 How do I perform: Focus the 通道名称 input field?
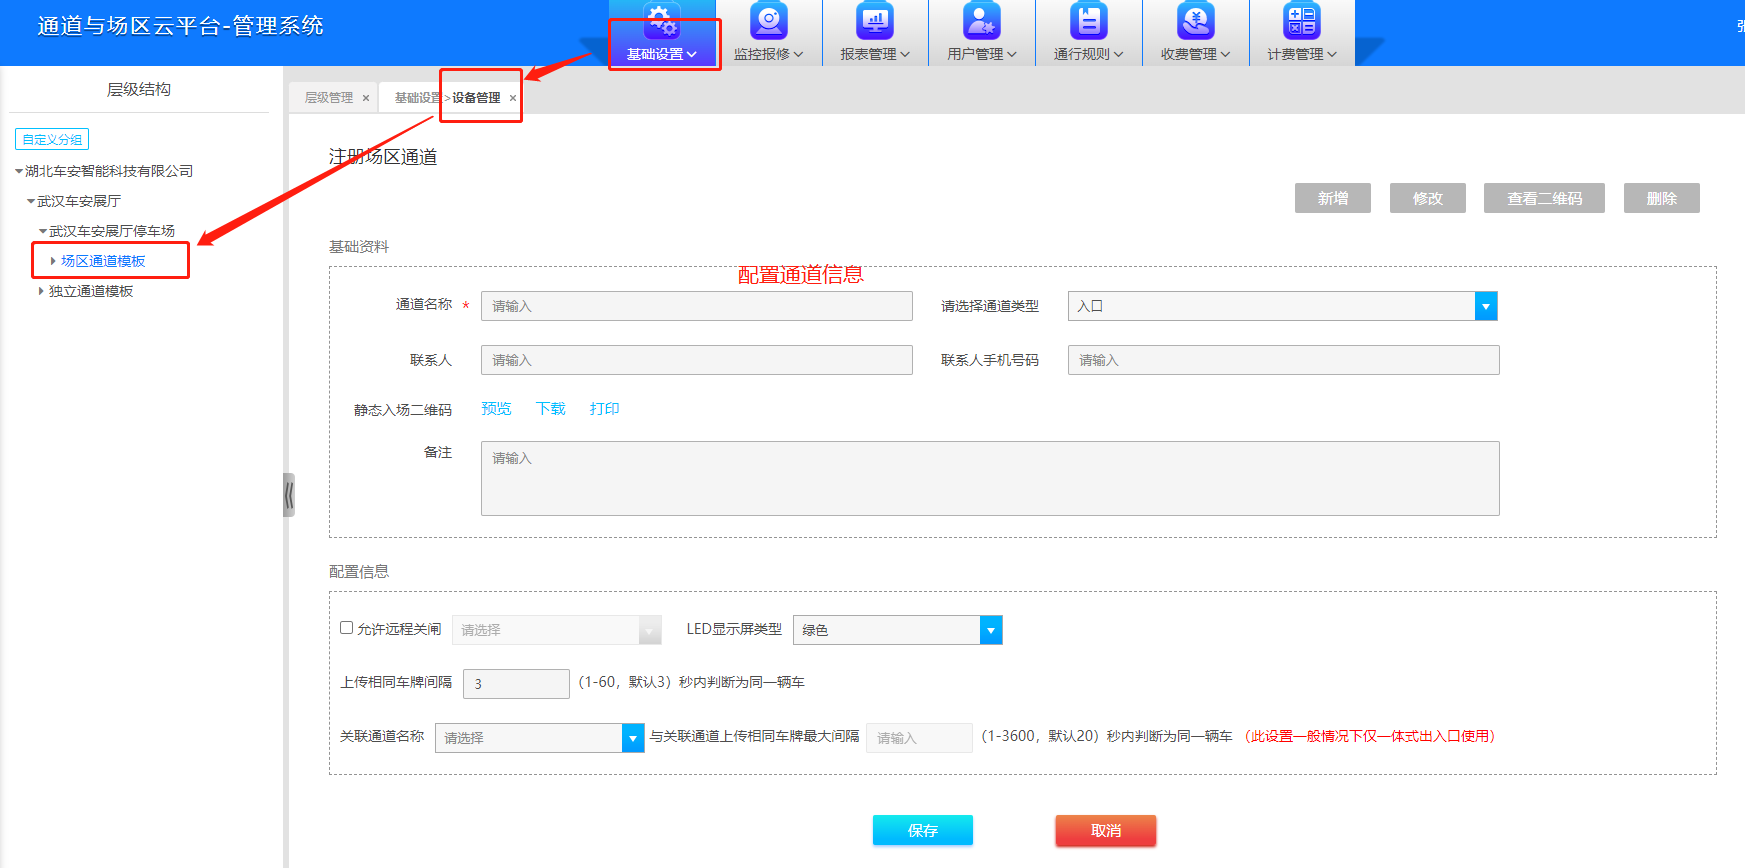coord(696,306)
